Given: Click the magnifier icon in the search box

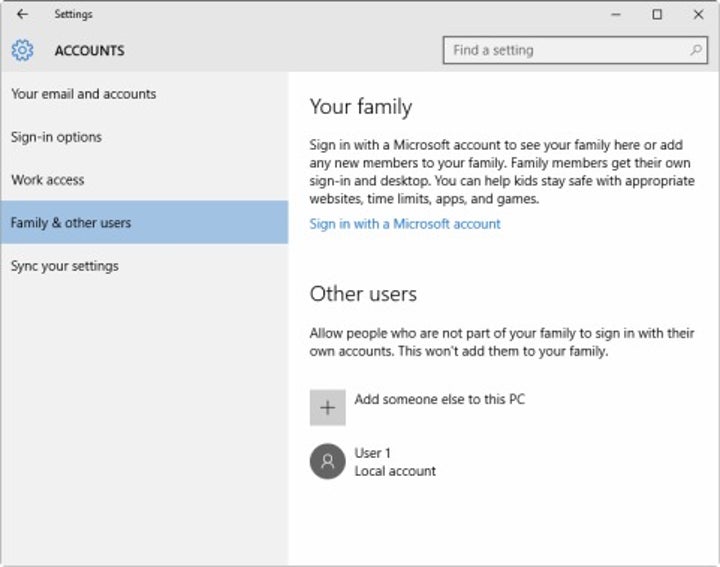Looking at the screenshot, I should pos(696,50).
